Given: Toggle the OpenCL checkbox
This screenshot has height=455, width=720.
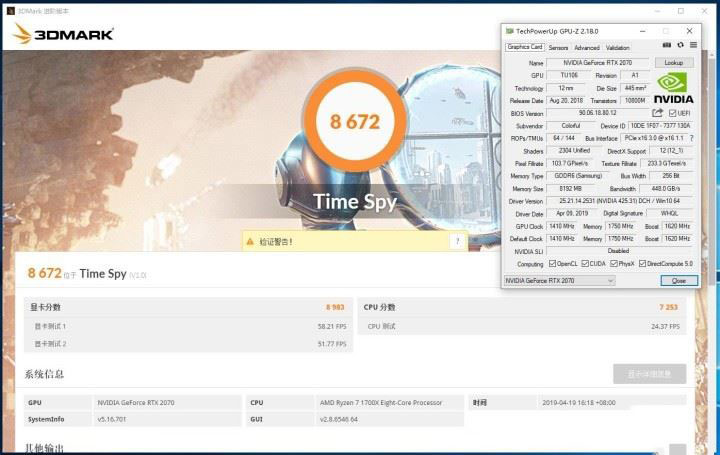Looking at the screenshot, I should (x=552, y=264).
